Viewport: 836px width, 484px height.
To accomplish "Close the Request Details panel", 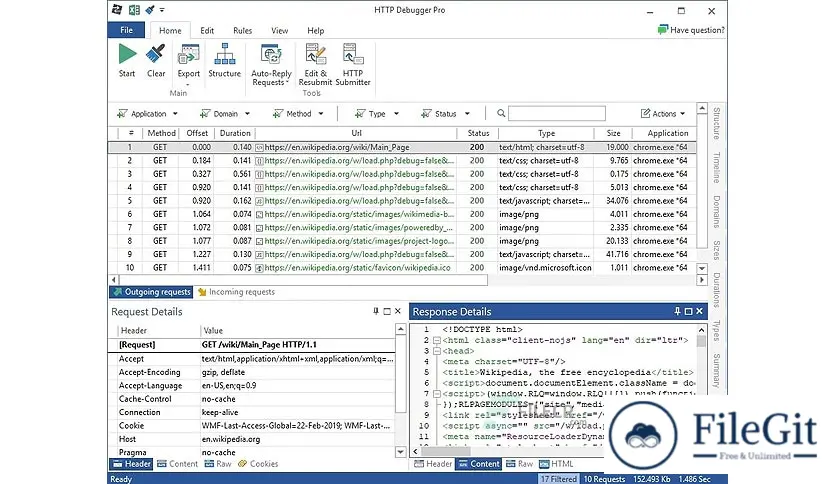I will (x=398, y=311).
